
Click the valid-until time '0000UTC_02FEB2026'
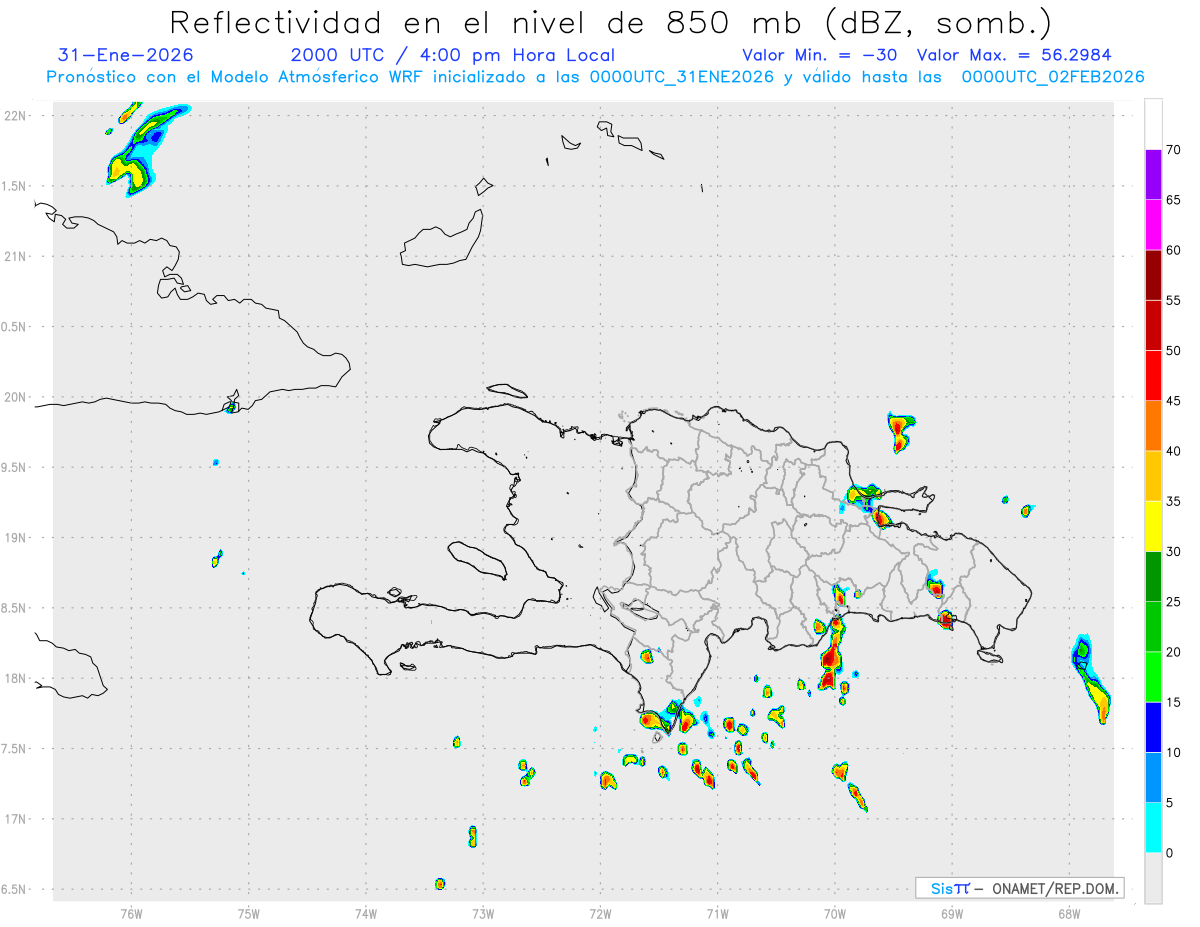point(1052,77)
